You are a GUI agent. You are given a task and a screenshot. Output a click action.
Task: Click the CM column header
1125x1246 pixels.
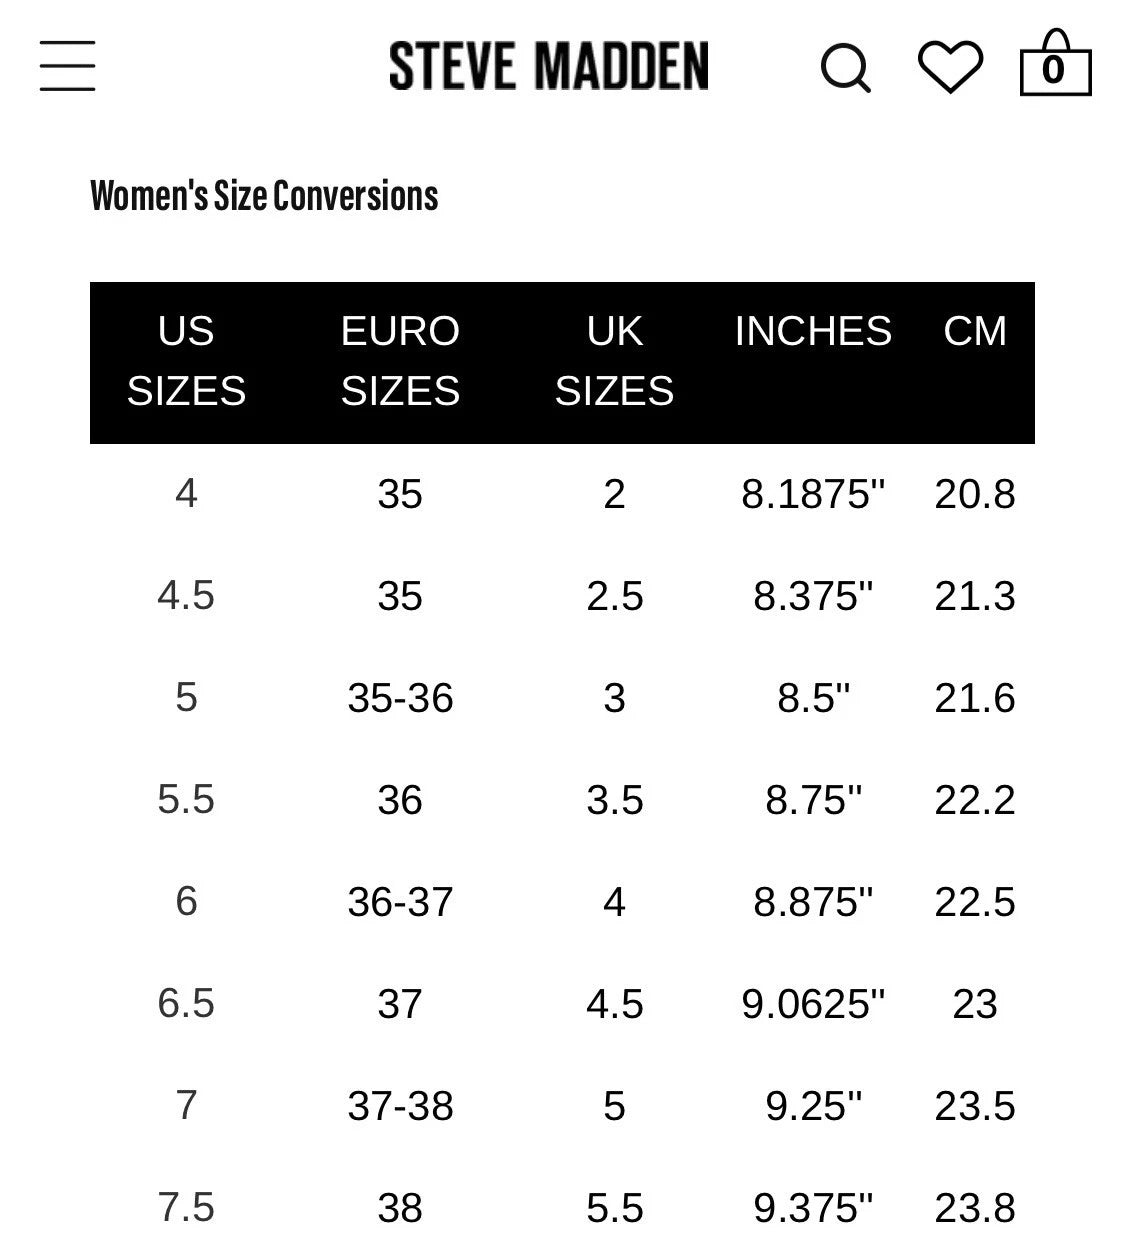pos(975,331)
